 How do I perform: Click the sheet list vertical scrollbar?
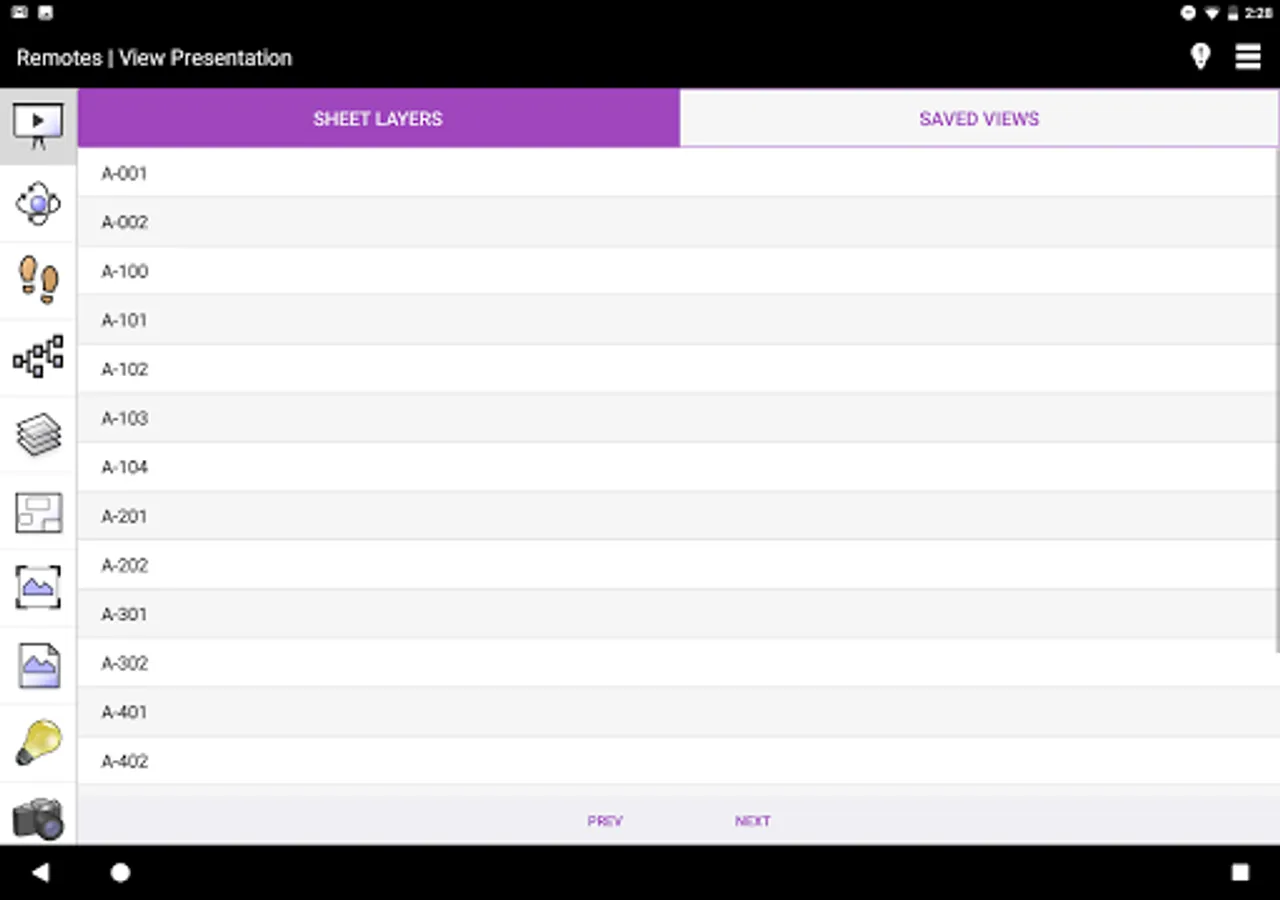(1277, 400)
